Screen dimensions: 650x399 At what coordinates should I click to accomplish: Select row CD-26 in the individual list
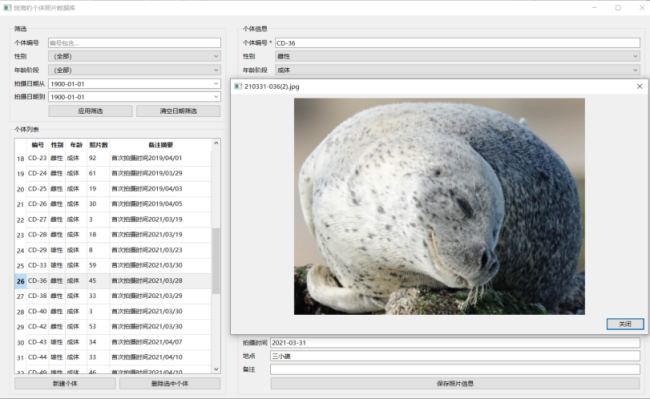(x=119, y=204)
